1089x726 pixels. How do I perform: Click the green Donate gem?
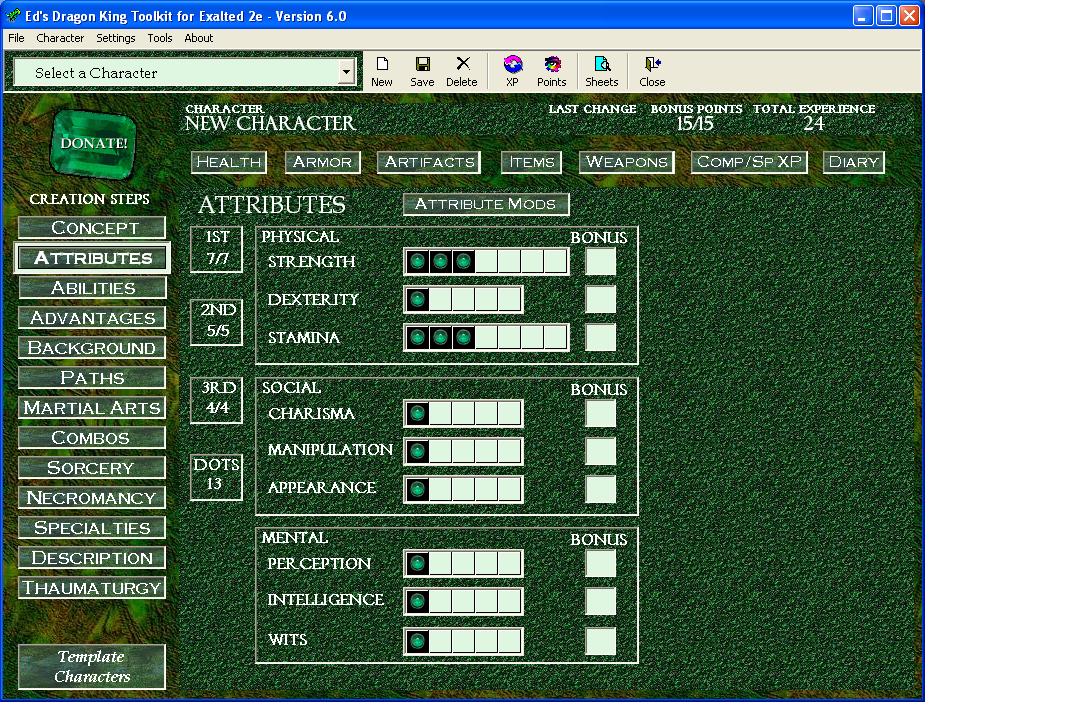[93, 144]
